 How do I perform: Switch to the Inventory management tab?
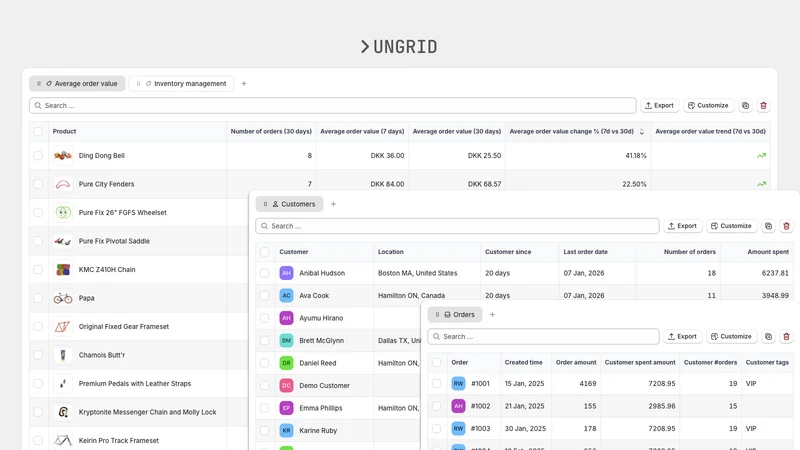pyautogui.click(x=182, y=84)
